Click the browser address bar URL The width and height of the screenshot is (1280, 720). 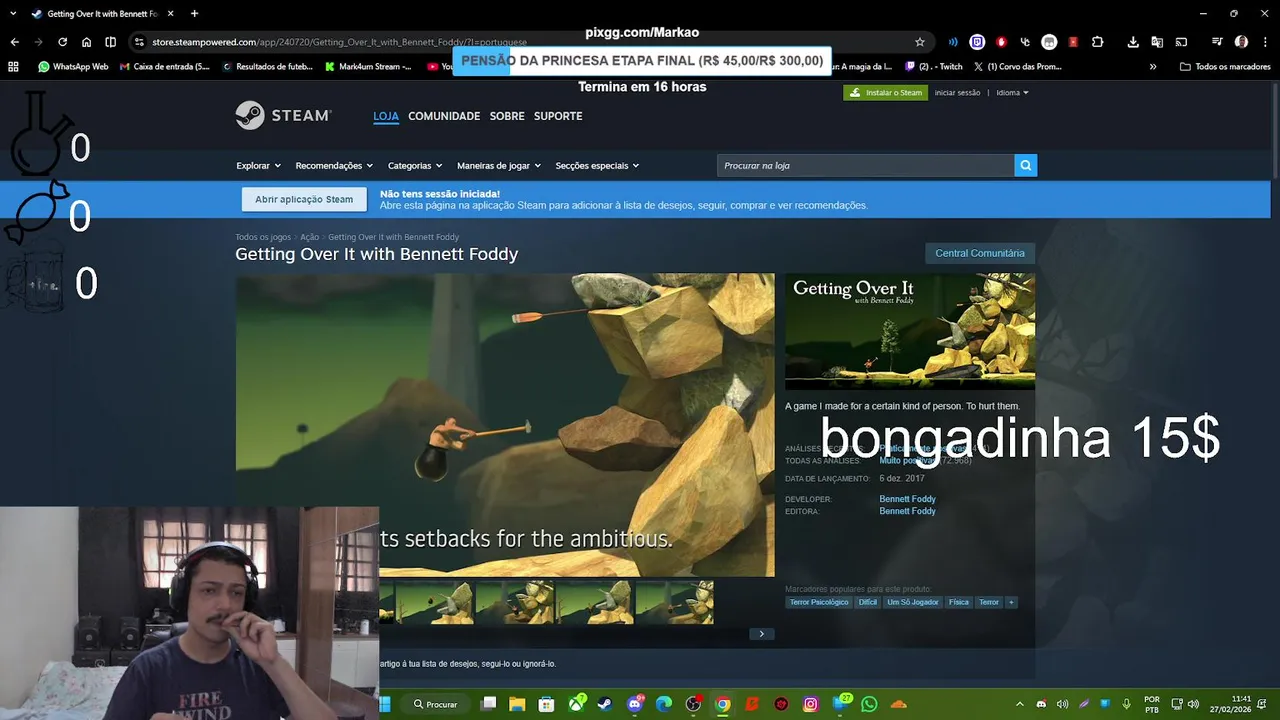pyautogui.click(x=340, y=42)
